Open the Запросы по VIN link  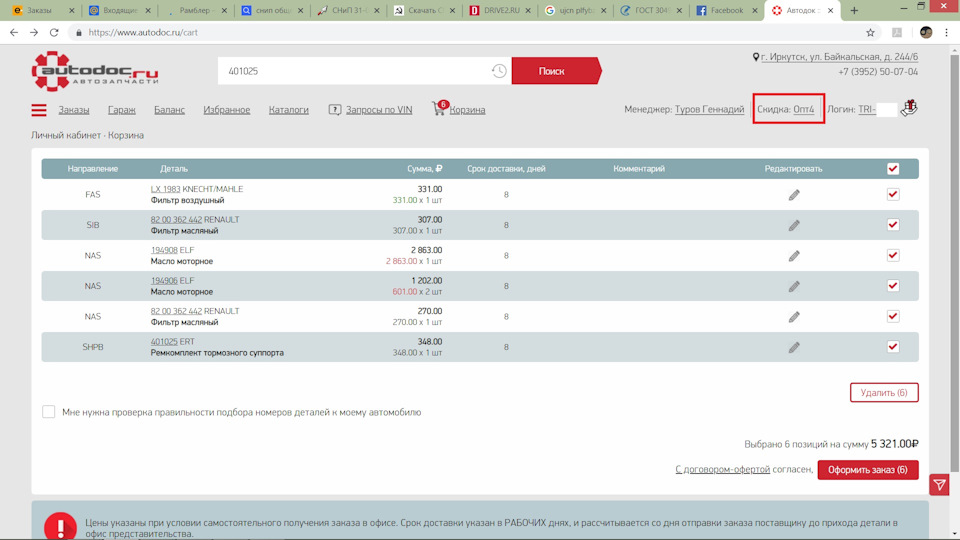click(379, 110)
